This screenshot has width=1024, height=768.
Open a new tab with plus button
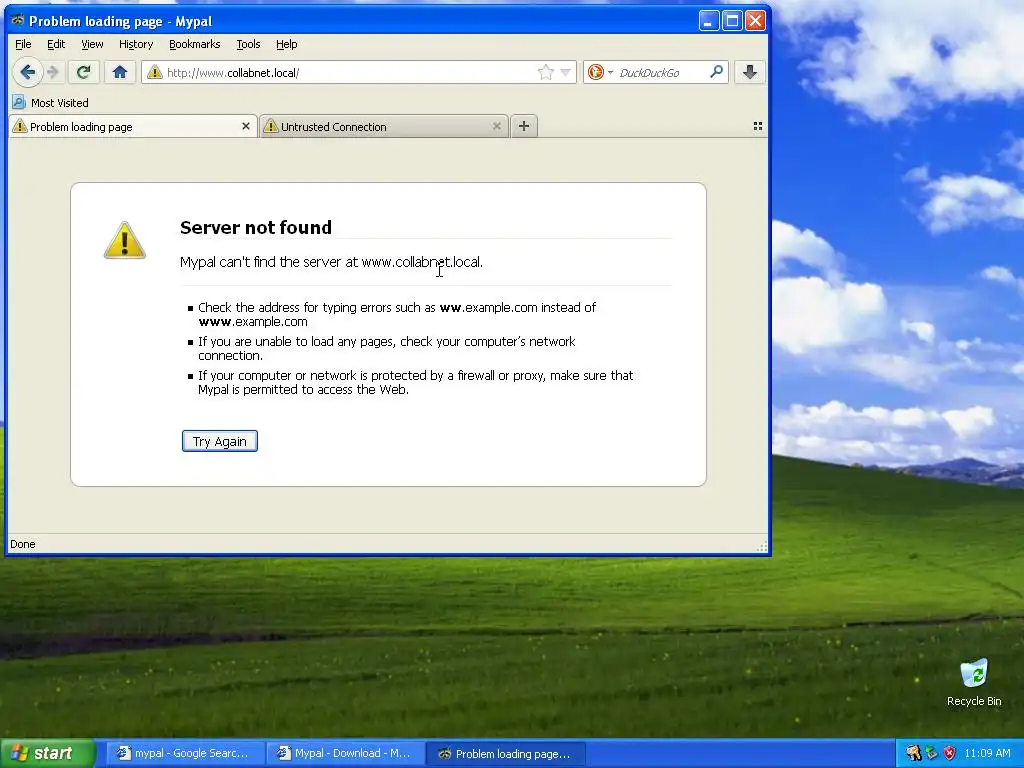click(524, 126)
